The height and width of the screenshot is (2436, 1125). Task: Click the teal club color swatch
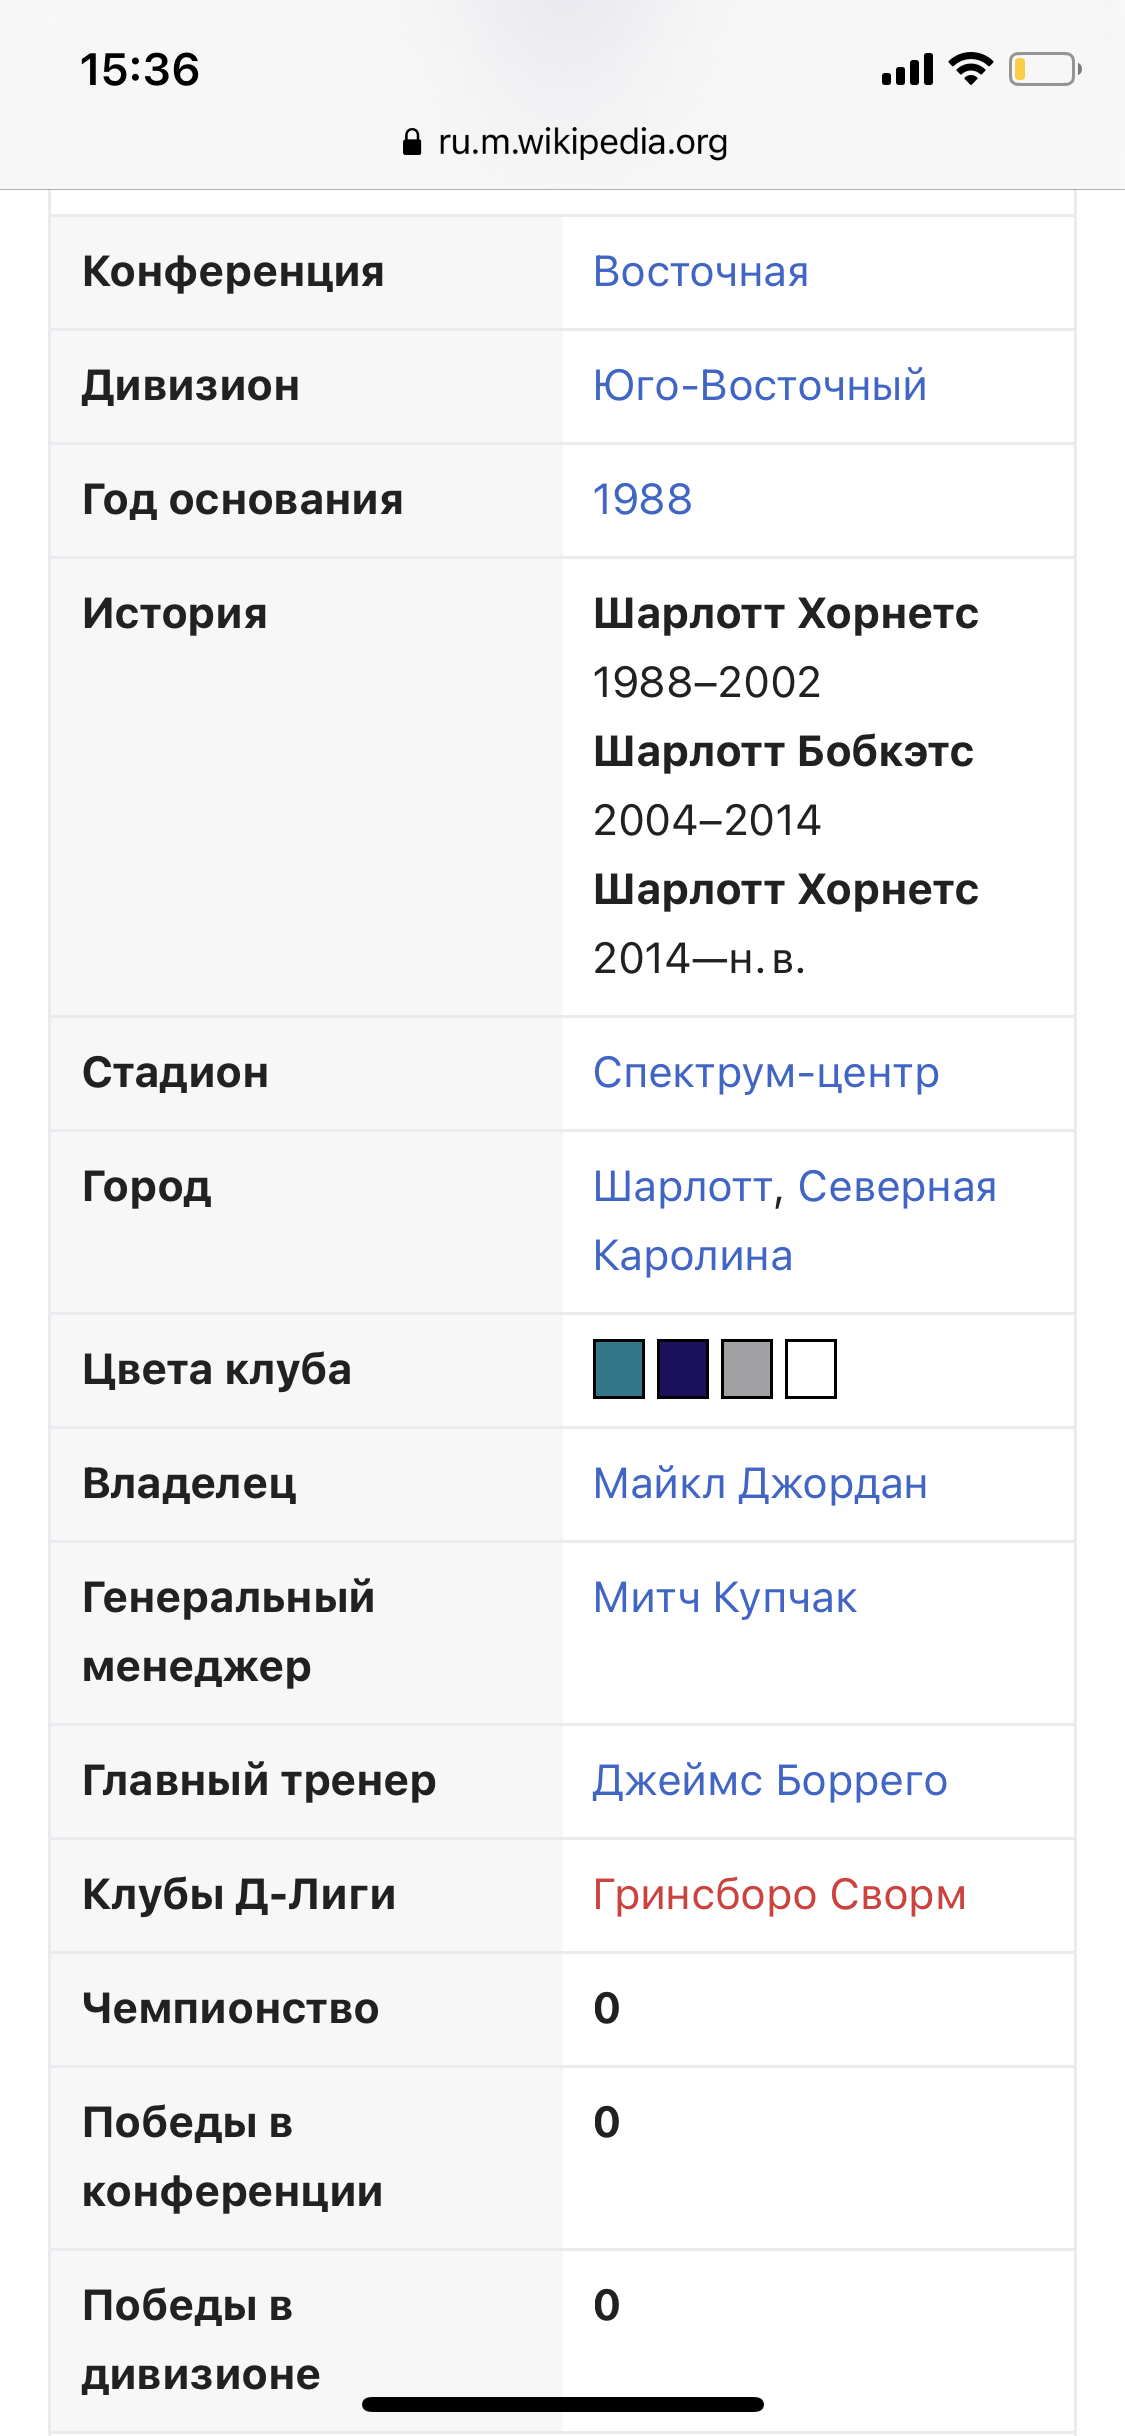click(619, 1369)
